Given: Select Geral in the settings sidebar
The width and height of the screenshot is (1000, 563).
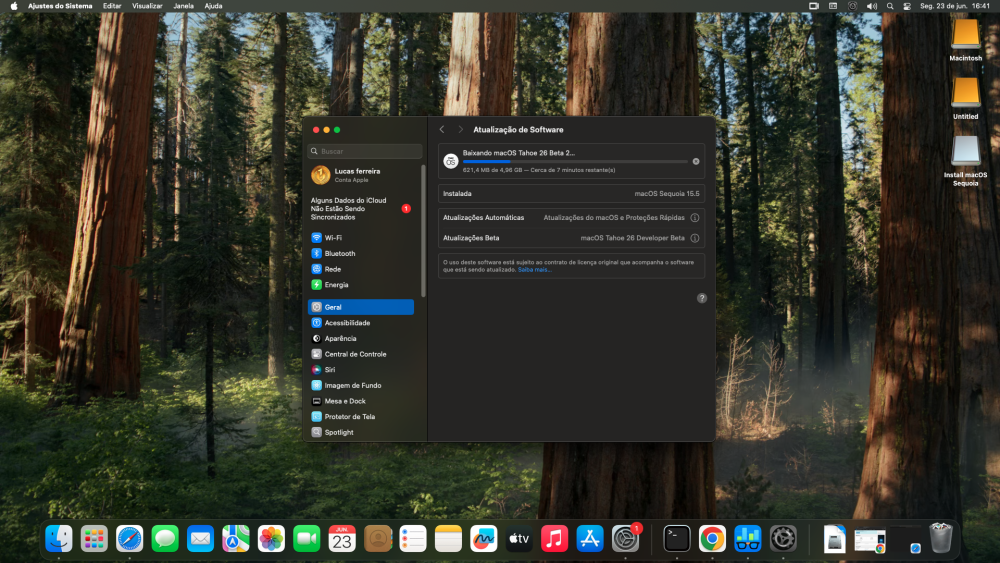Looking at the screenshot, I should 361,307.
